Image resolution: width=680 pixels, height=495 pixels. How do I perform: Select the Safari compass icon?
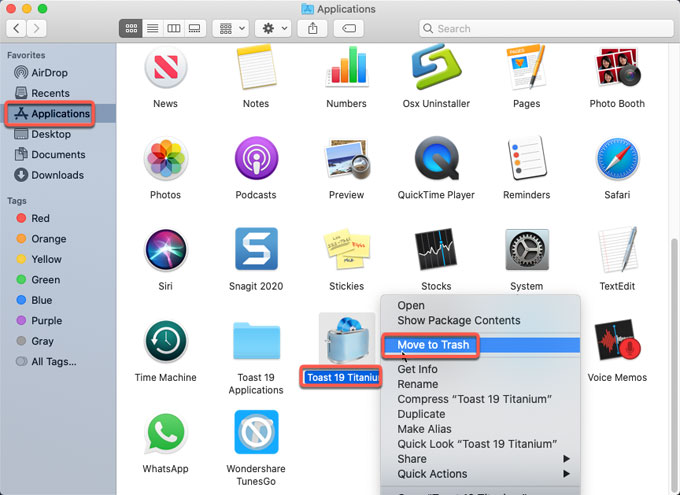pyautogui.click(x=617, y=159)
